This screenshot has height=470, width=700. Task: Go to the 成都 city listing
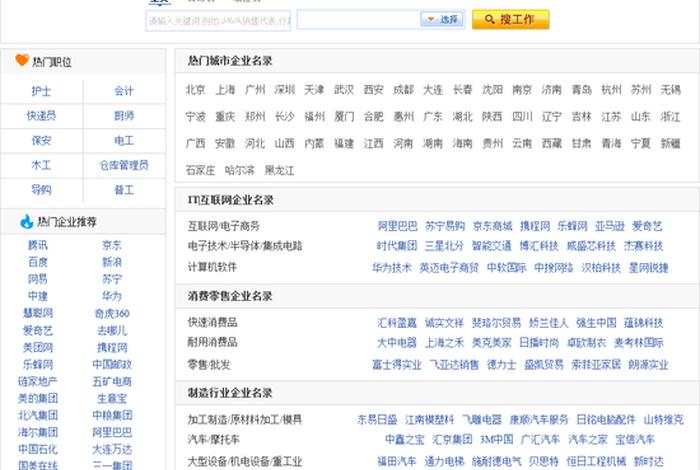pos(403,90)
